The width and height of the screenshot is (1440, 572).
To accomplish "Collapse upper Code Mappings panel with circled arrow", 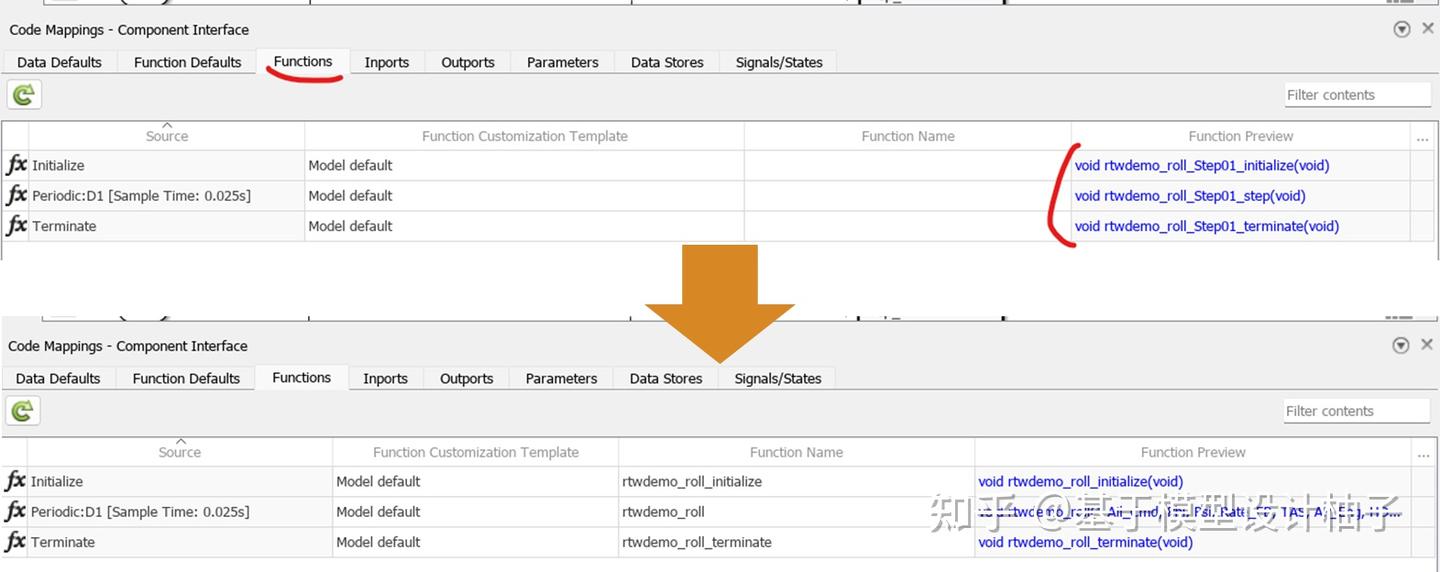I will click(x=1401, y=29).
